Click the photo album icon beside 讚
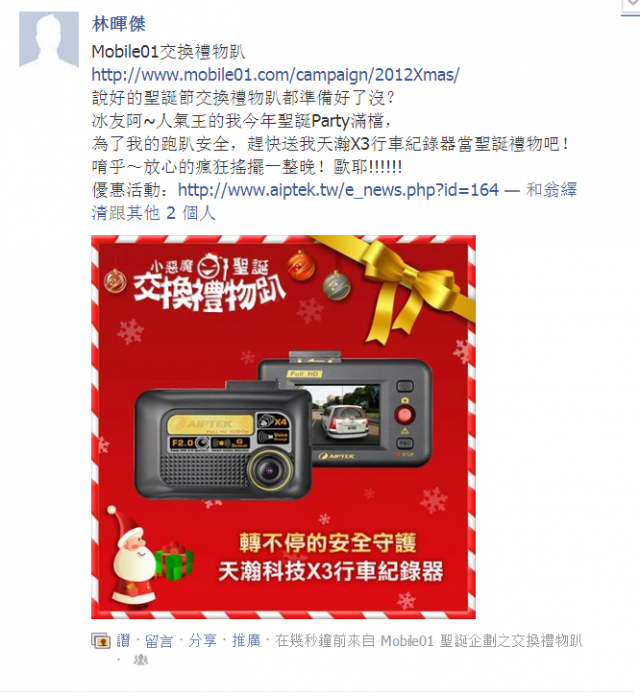 pyautogui.click(x=101, y=641)
